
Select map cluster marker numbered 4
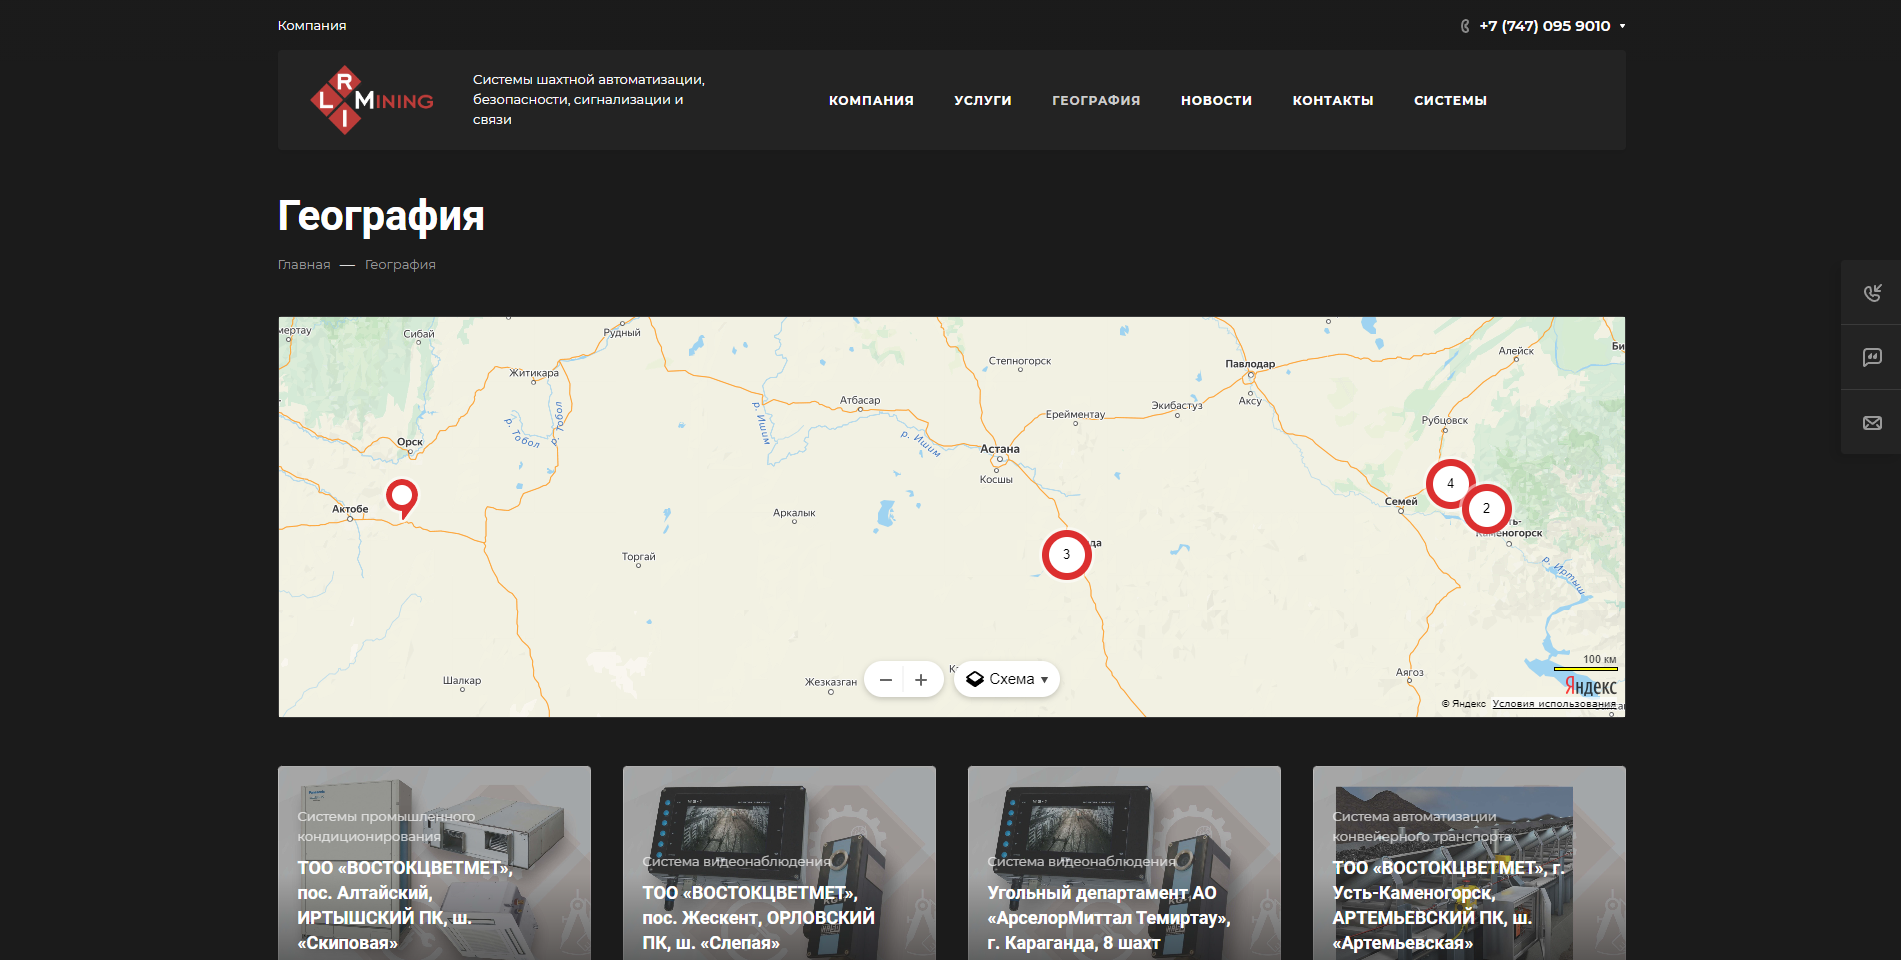click(x=1450, y=484)
